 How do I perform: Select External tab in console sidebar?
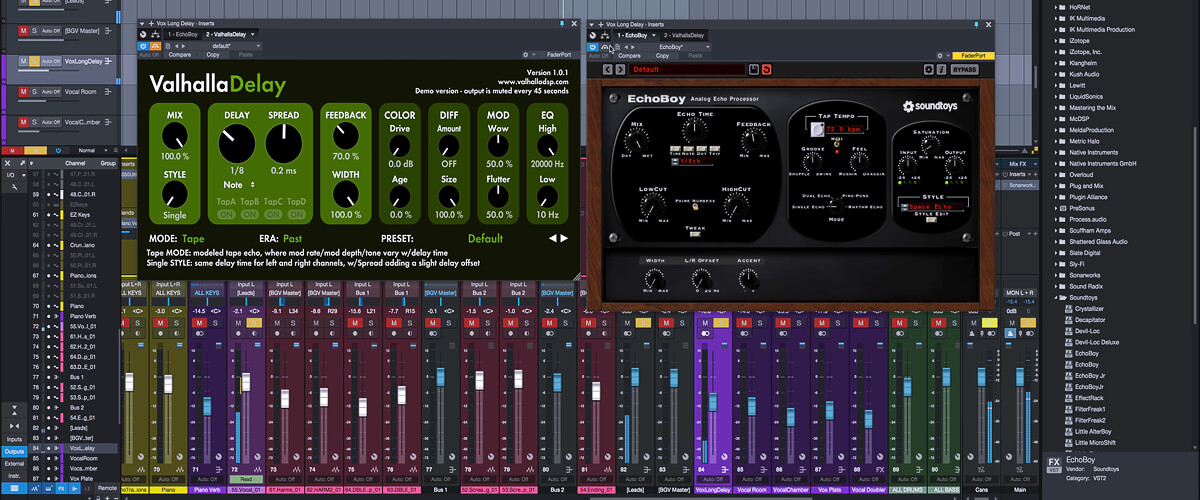(x=14, y=463)
